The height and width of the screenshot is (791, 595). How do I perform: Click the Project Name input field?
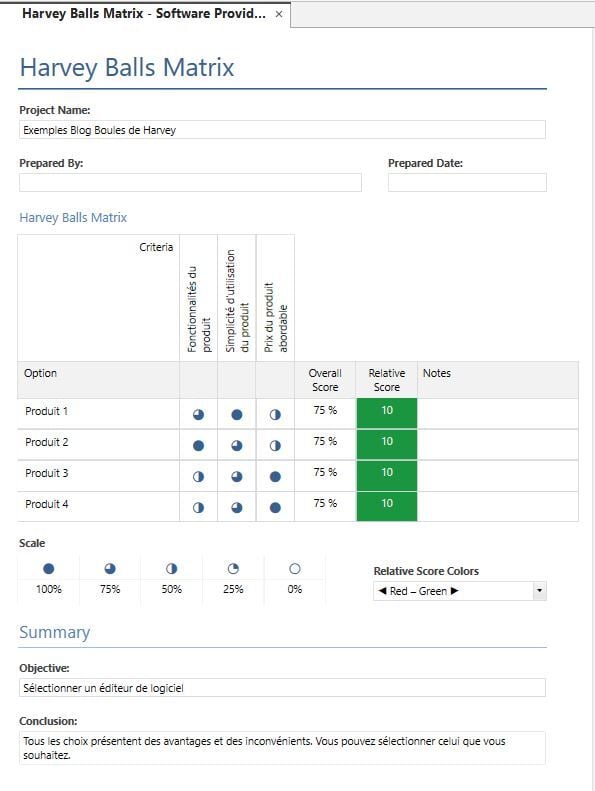click(x=283, y=130)
